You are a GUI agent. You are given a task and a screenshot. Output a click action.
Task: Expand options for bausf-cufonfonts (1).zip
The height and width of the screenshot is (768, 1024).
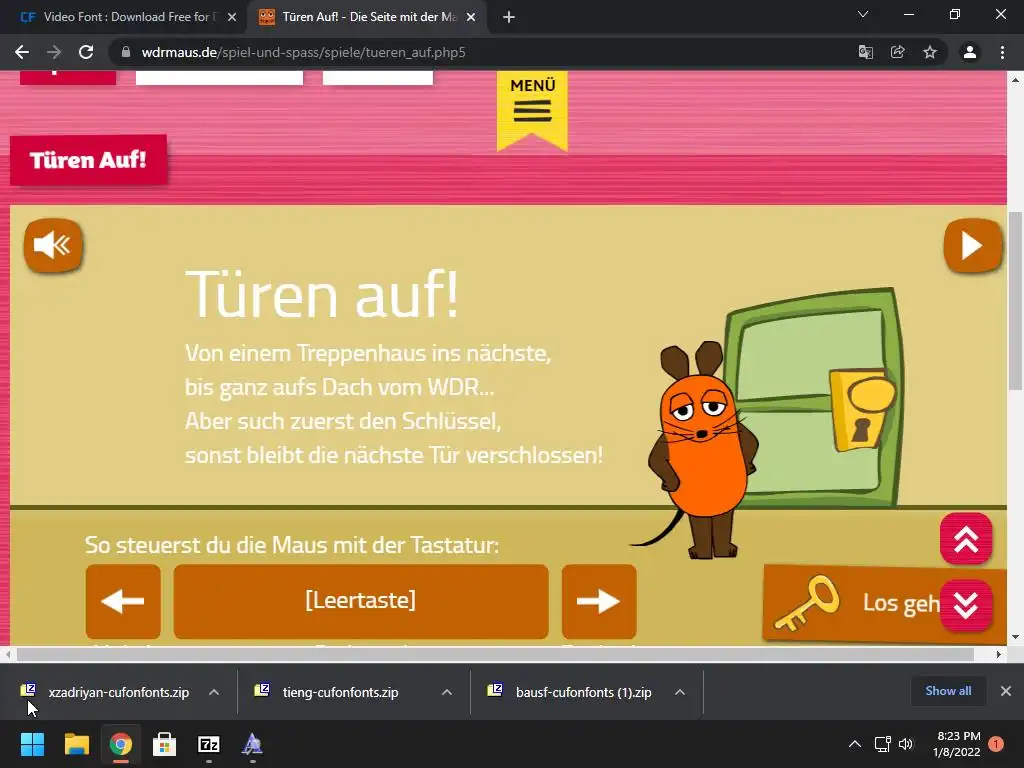tap(680, 692)
